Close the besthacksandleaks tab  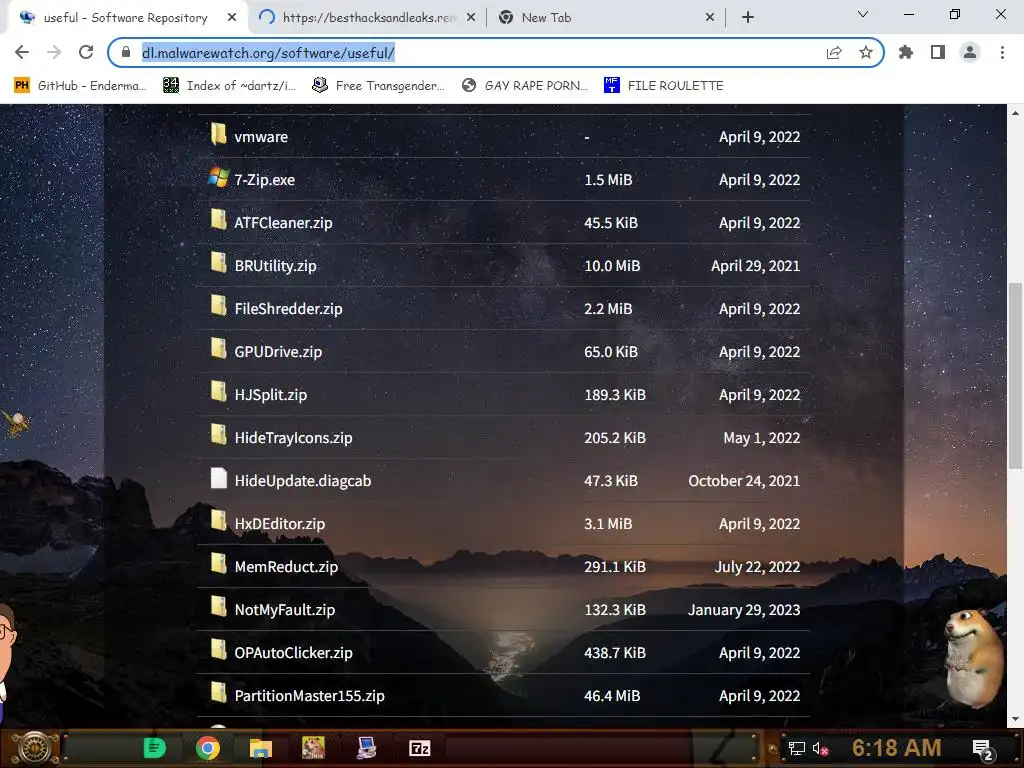tap(471, 18)
